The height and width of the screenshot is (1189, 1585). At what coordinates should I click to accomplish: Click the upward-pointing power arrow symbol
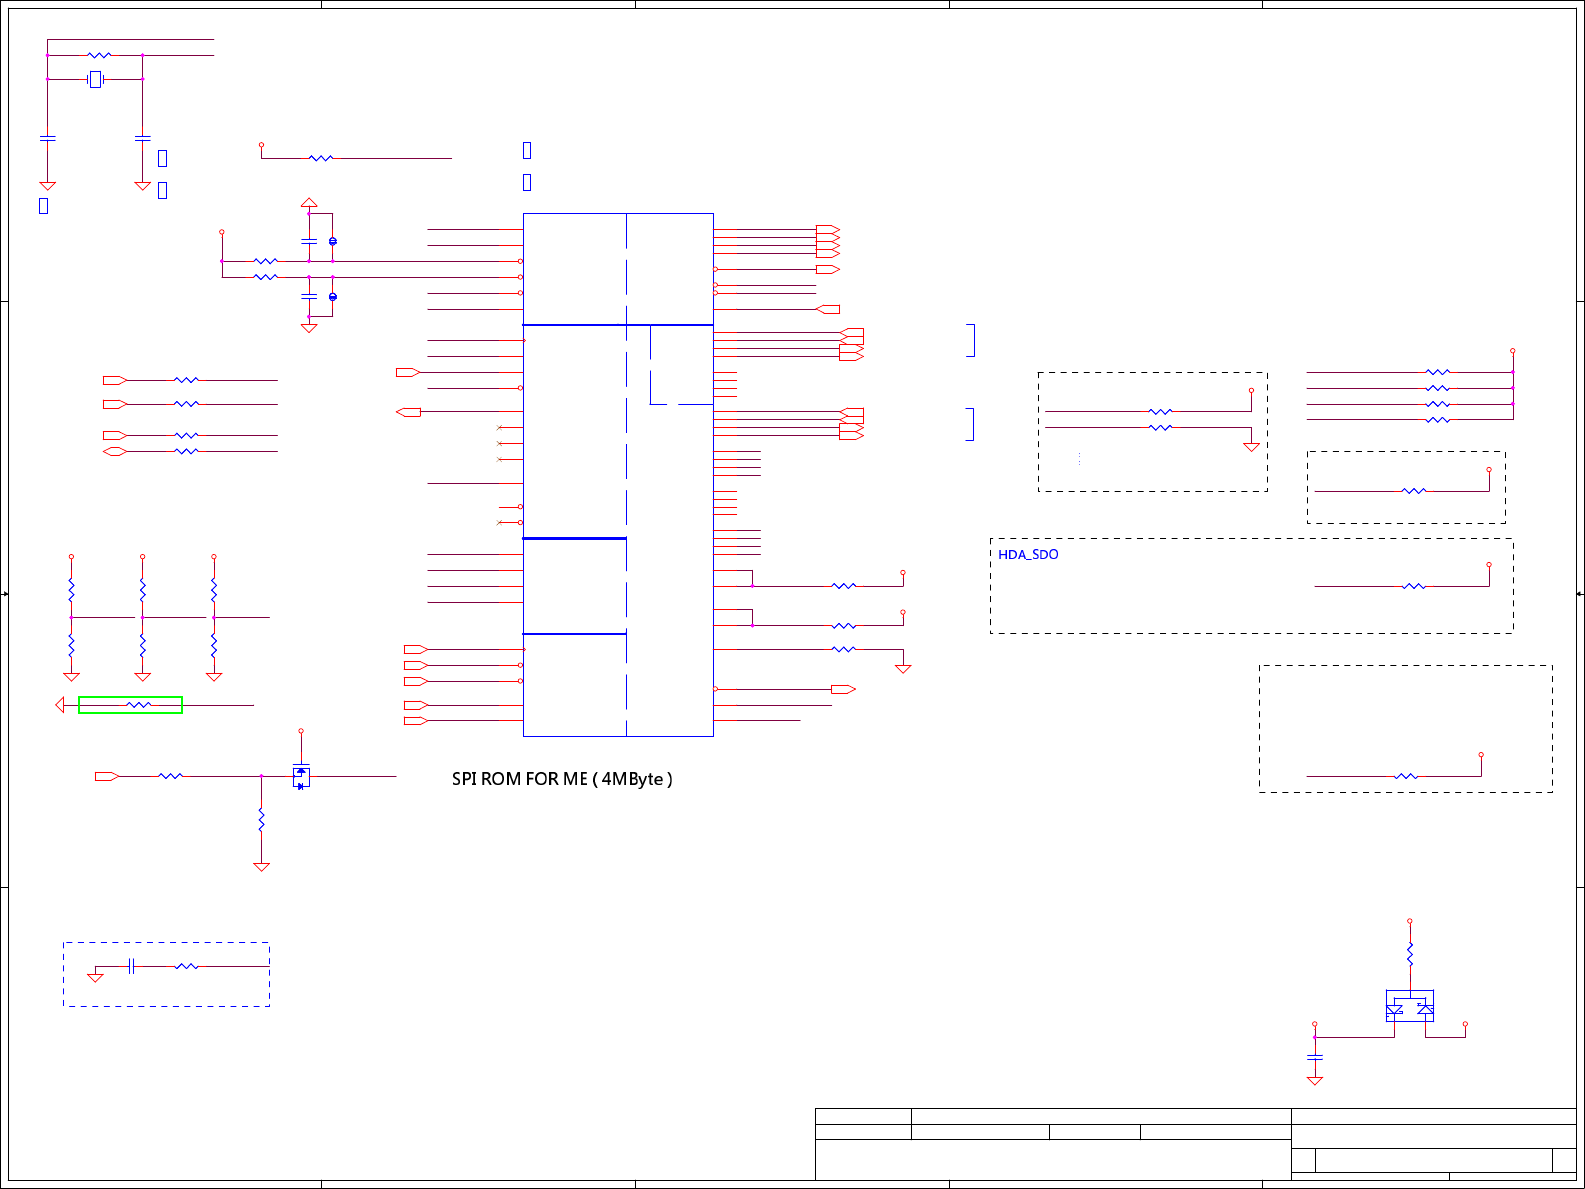(309, 204)
